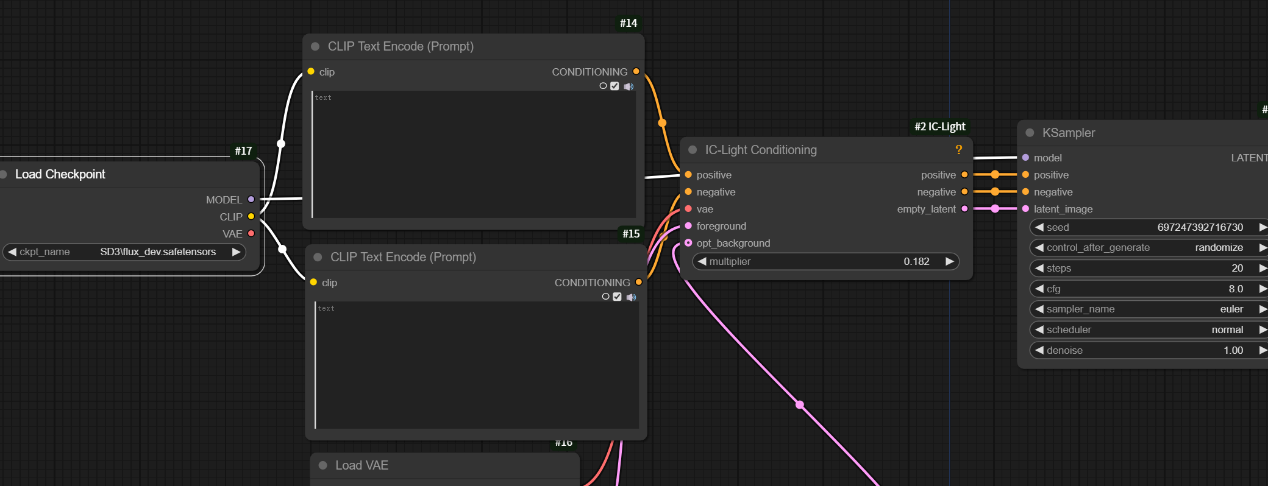The width and height of the screenshot is (1268, 486).
Task: Click the model input port on KSampler
Action: (x=1026, y=158)
